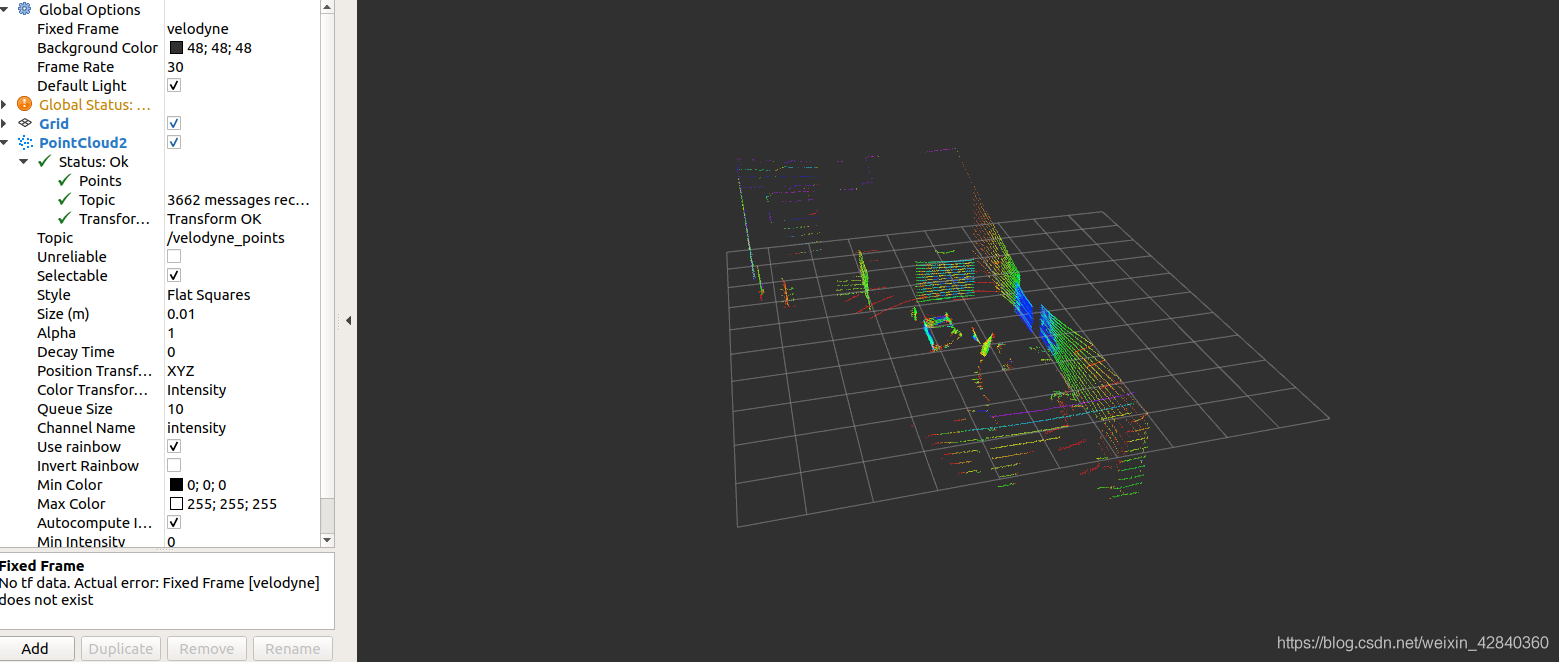
Task: Click the Add button
Action: point(37,648)
